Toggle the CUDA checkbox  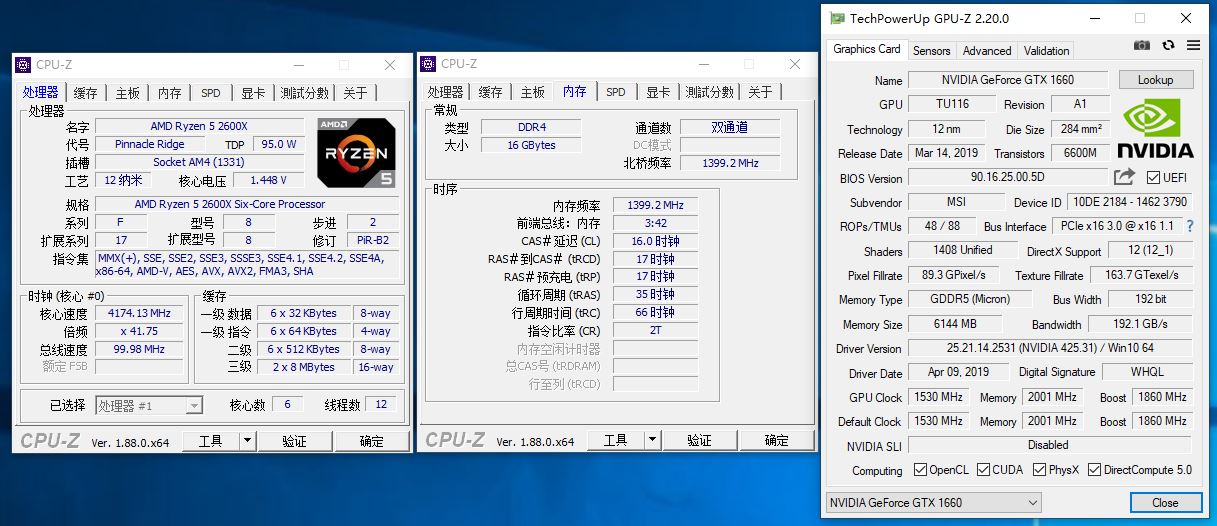[x=984, y=470]
